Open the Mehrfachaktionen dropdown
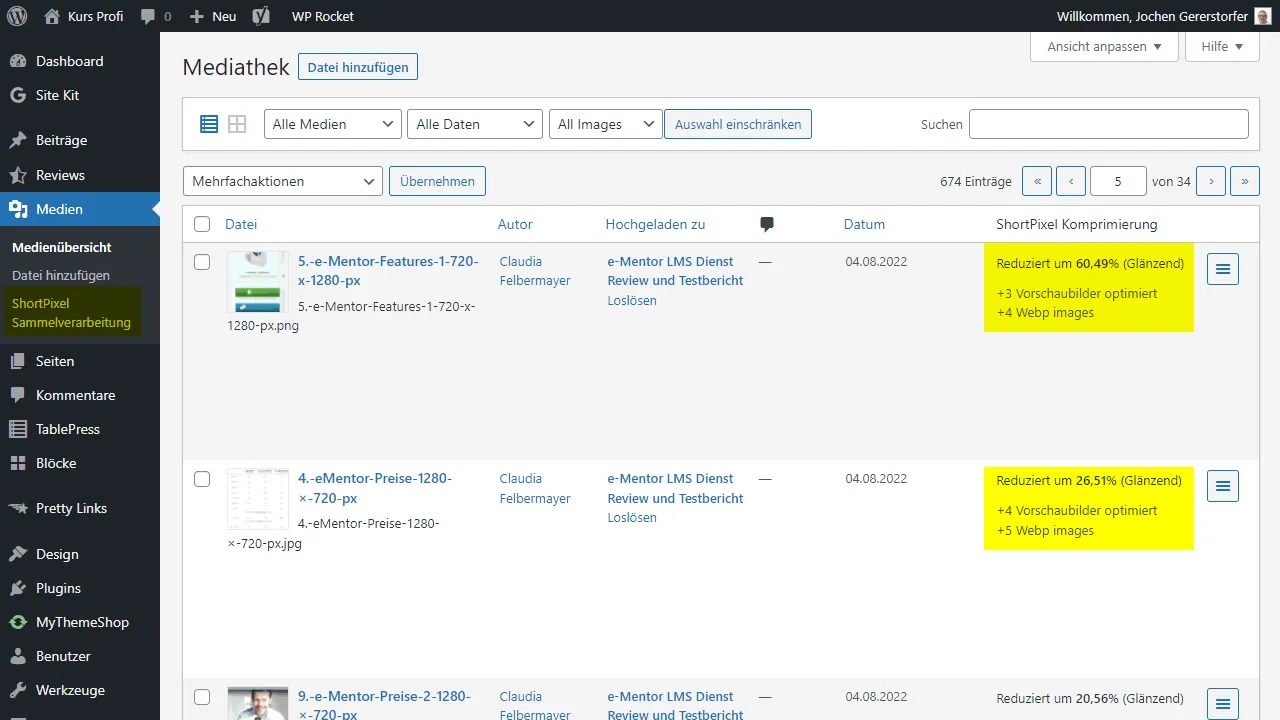 point(283,181)
